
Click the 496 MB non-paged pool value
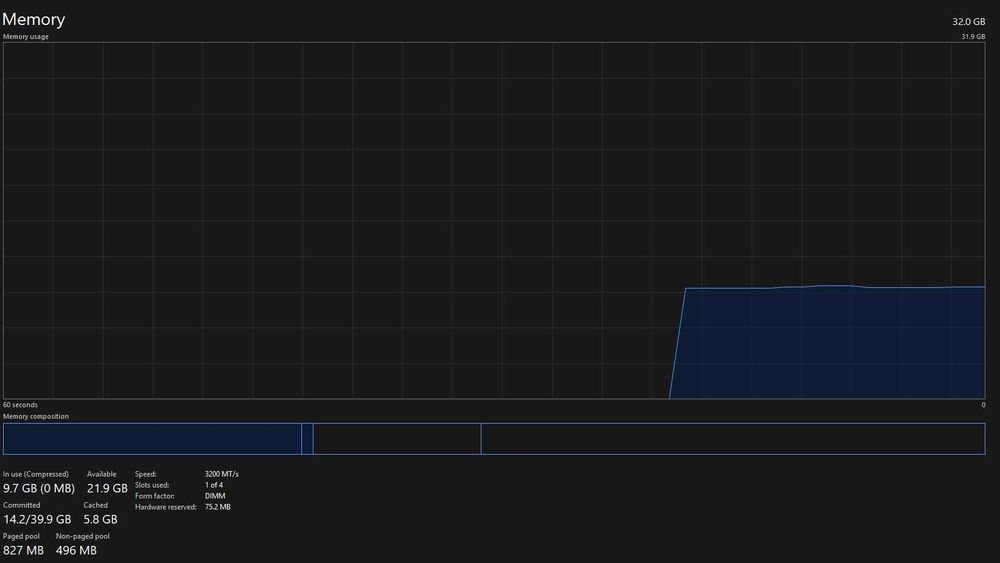click(x=76, y=550)
